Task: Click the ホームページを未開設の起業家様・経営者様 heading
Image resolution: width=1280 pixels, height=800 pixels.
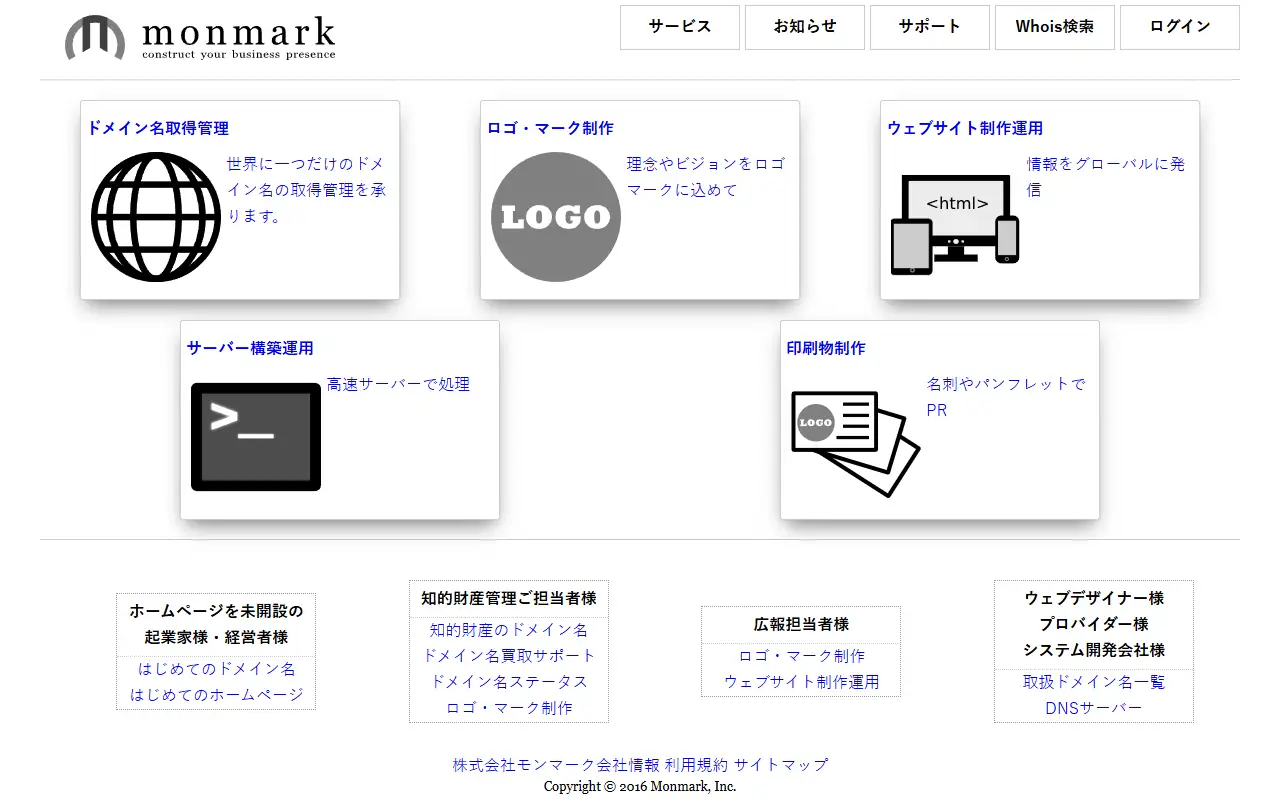Action: (216, 624)
